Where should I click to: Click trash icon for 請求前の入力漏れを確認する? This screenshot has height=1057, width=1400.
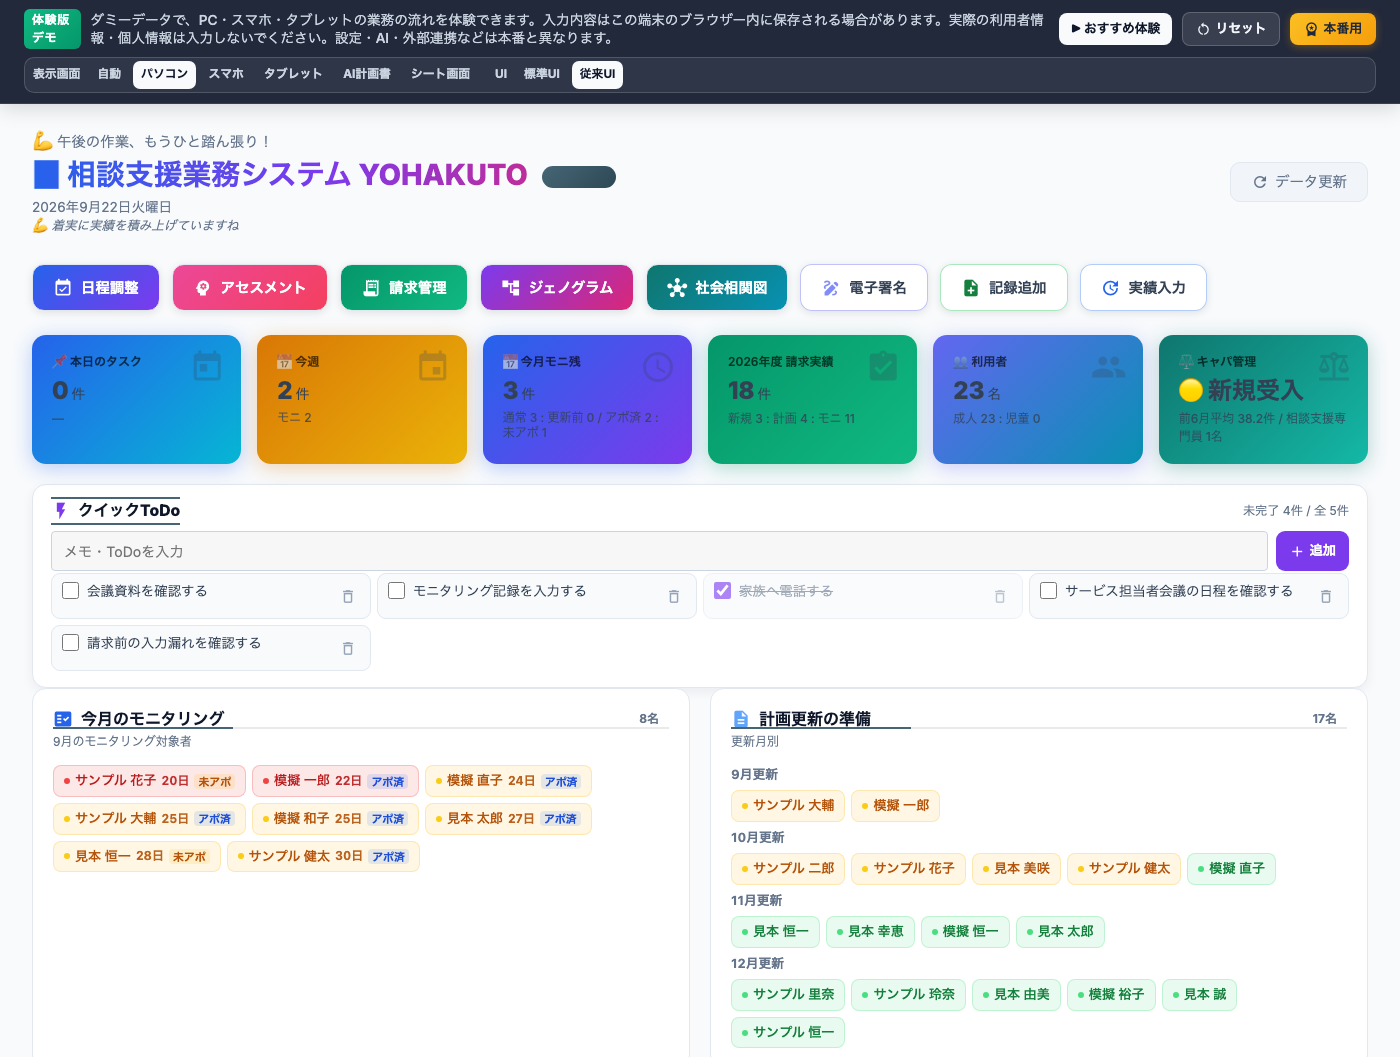coord(348,648)
